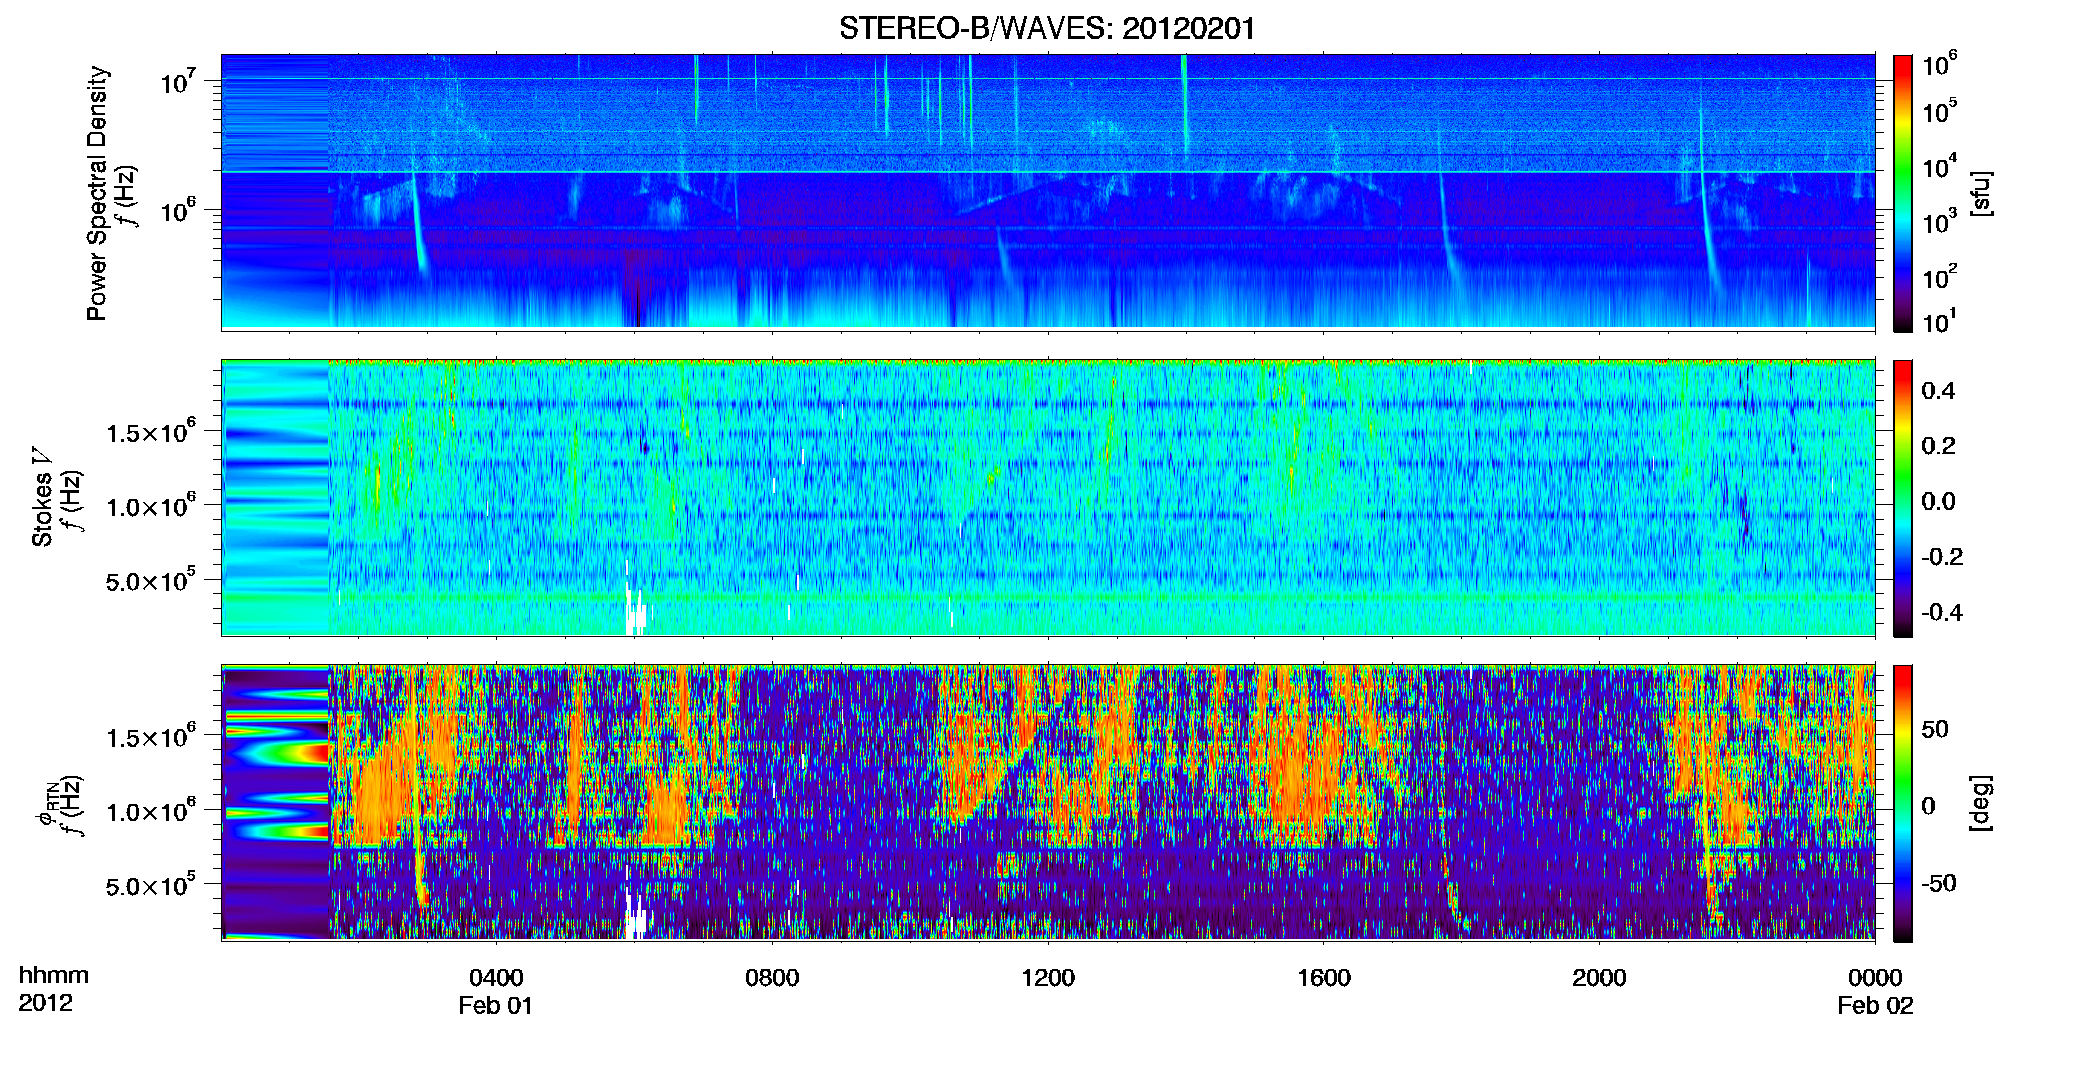
Task: Click the hhmm axis unit label
Action: [54, 976]
